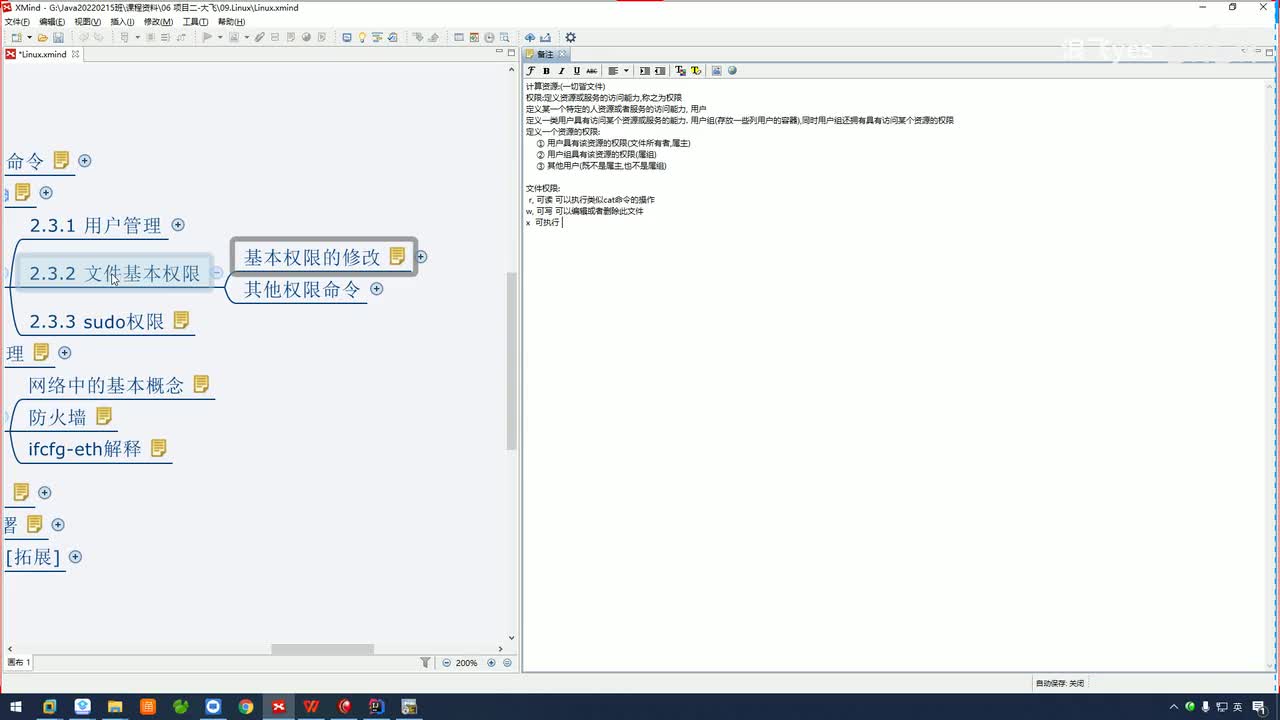Collapse the 2.3.2 文件基本权限 topic

(x=217, y=272)
